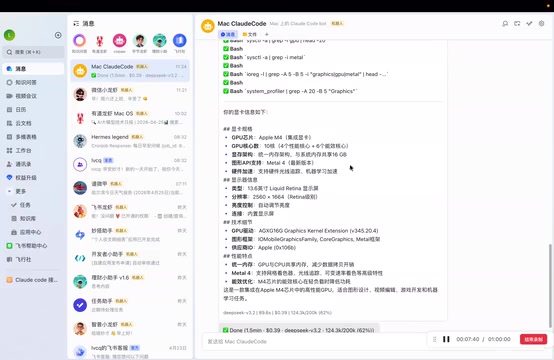Open chat settings gear icon
Image resolution: width=554 pixels, height=360 pixels.
click(541, 24)
